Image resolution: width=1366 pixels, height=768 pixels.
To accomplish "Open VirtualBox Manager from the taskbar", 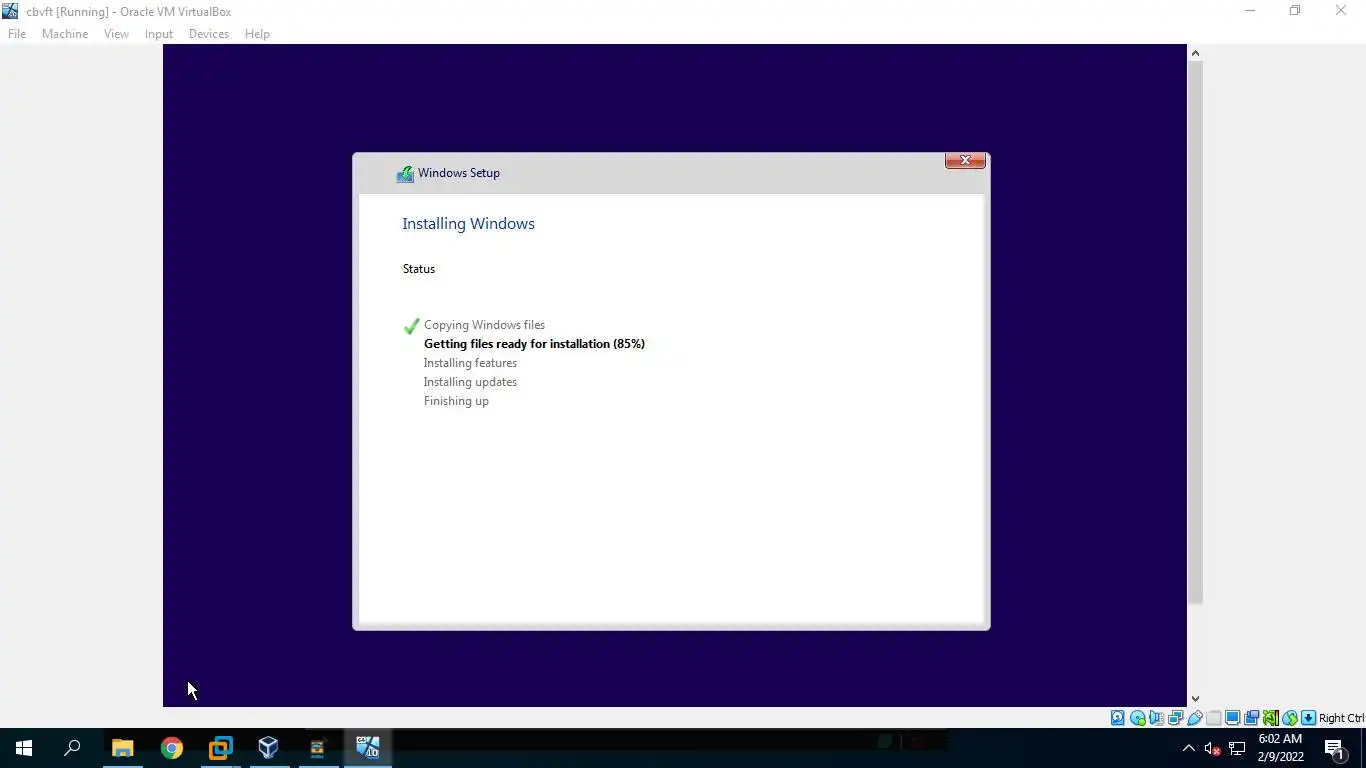I will tap(268, 748).
